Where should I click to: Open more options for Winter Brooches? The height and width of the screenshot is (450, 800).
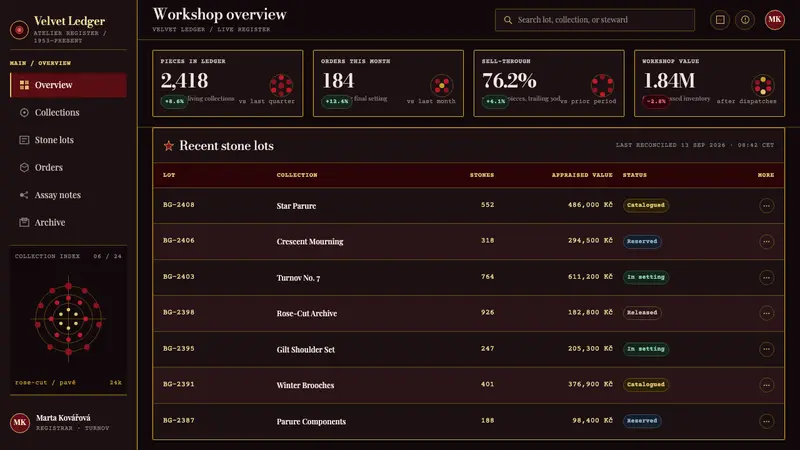766,385
